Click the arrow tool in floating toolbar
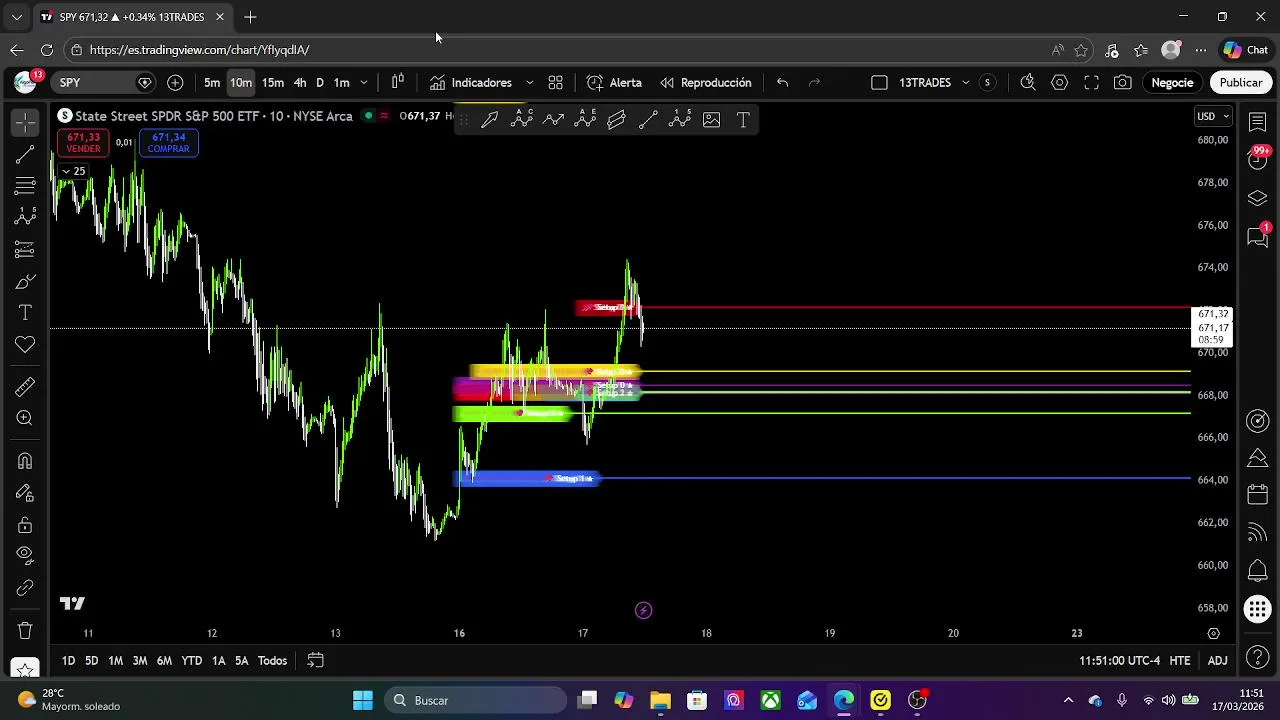This screenshot has height=720, width=1280. (x=490, y=120)
